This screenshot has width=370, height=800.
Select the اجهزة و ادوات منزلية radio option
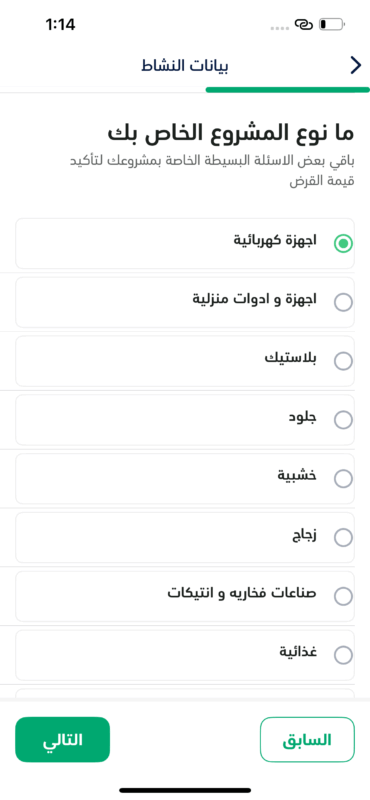(x=343, y=302)
